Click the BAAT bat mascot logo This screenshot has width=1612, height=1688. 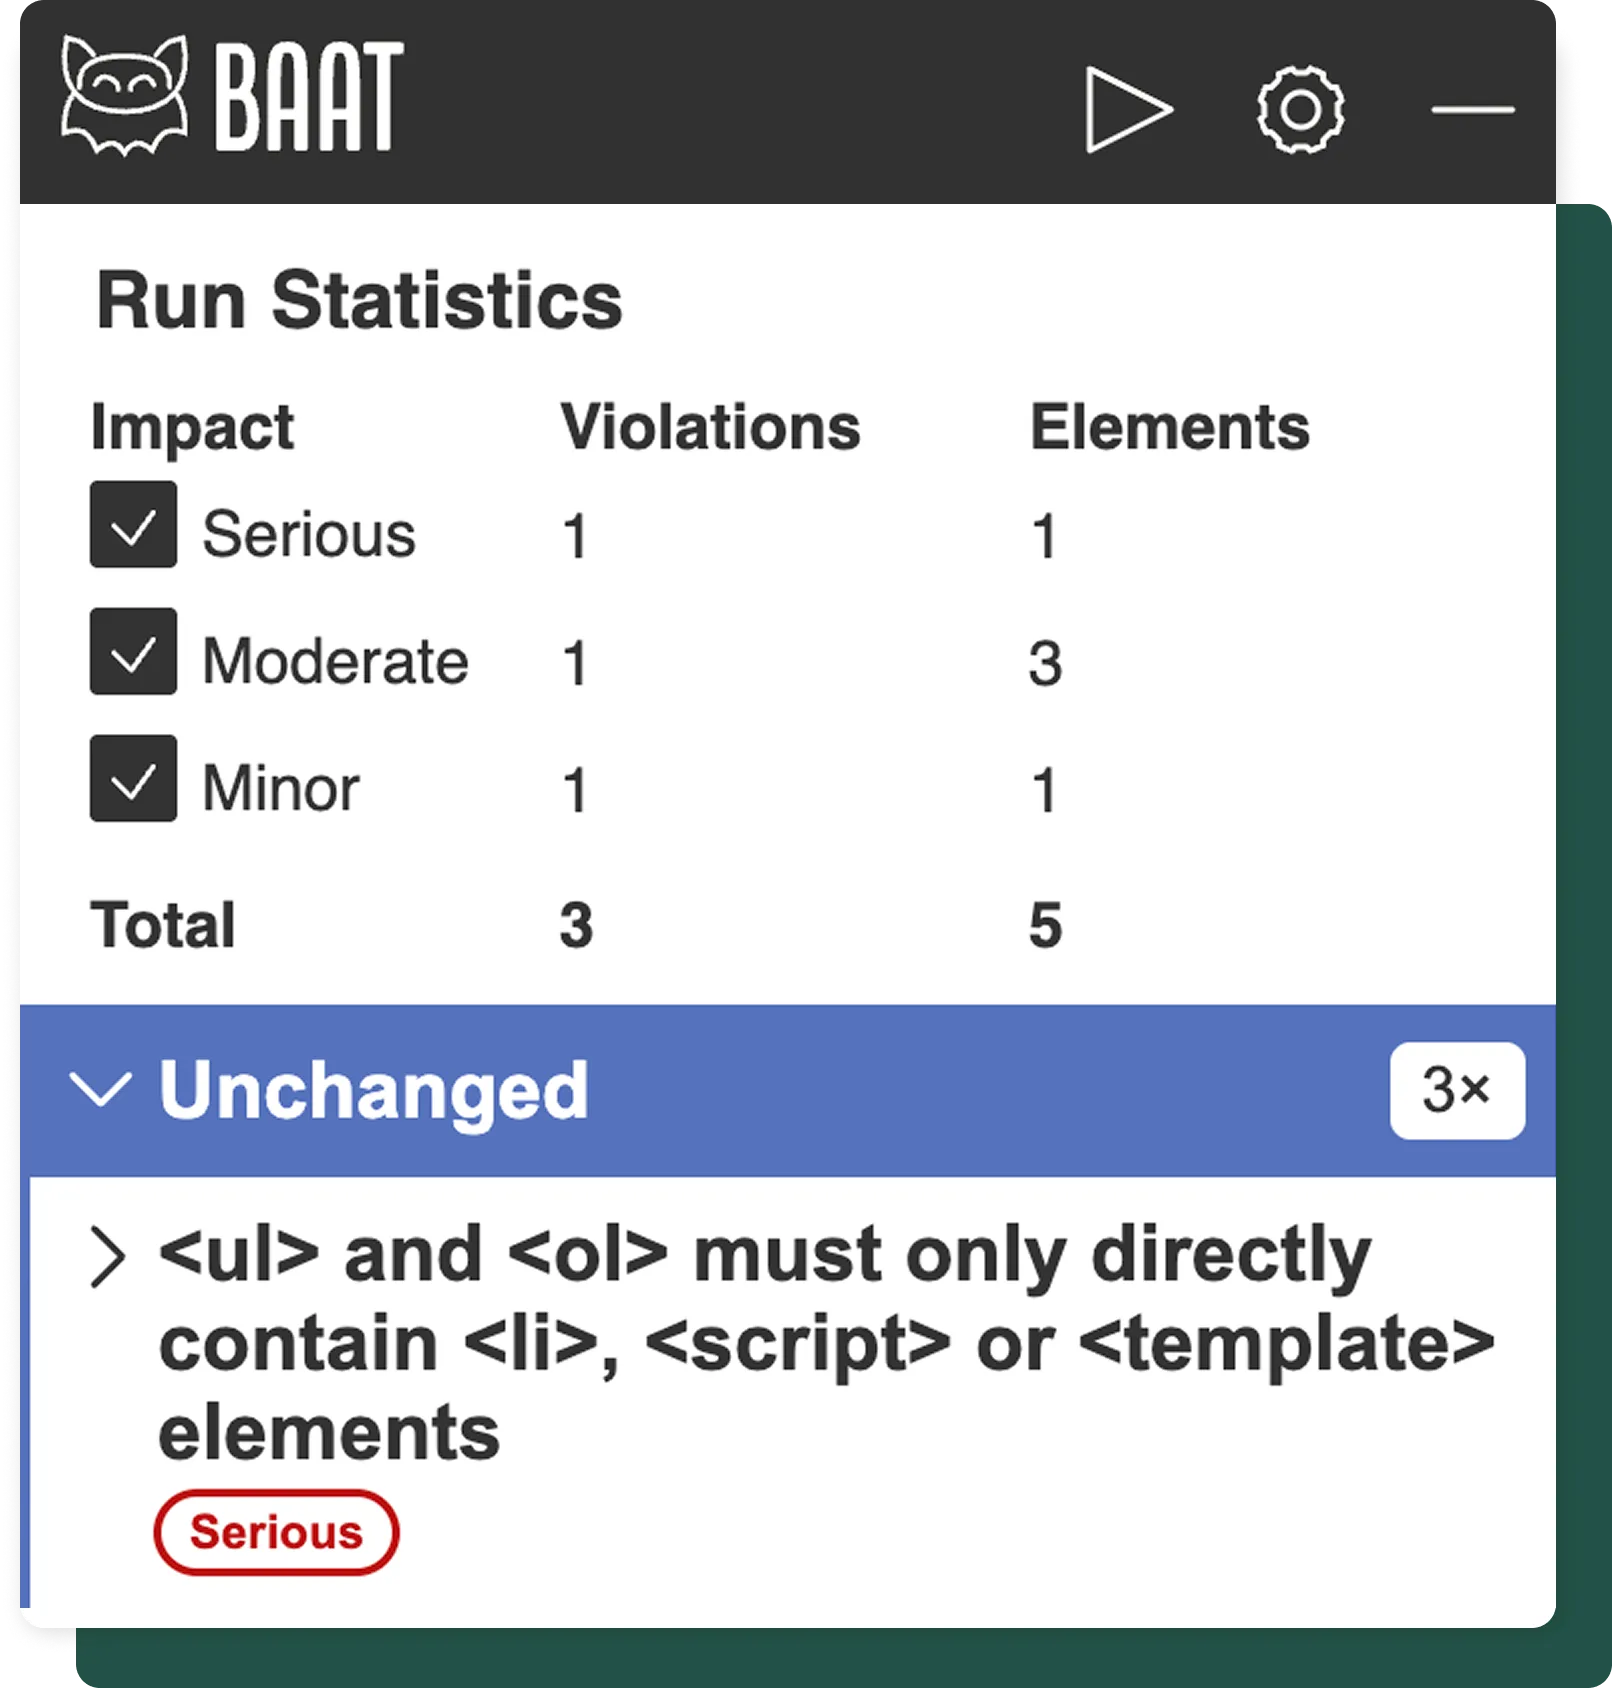[125, 95]
